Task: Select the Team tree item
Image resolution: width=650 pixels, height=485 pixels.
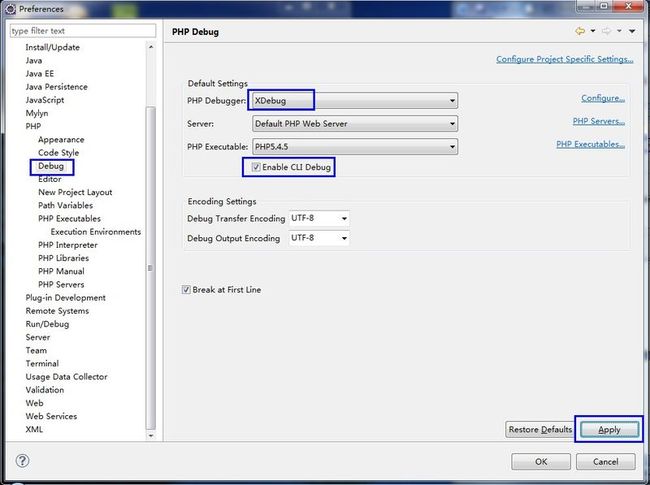Action: point(36,350)
